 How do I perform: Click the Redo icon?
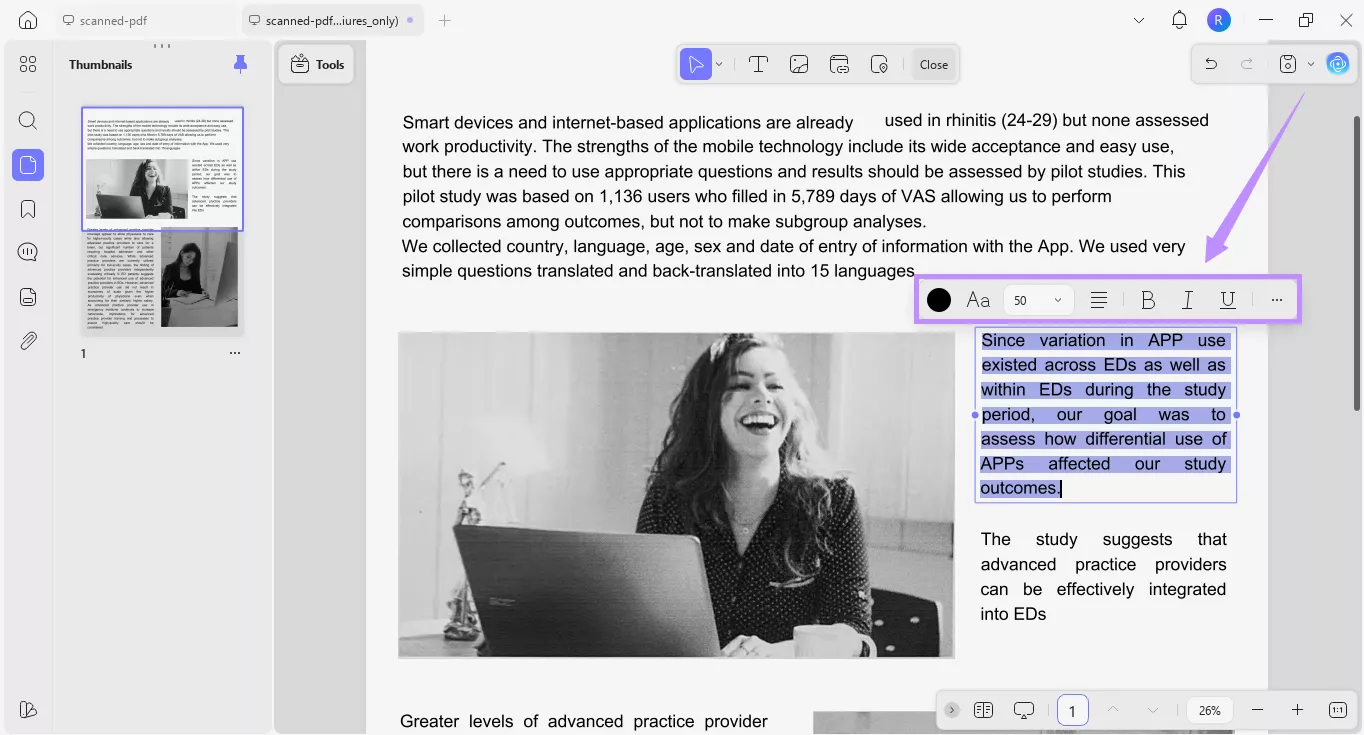coord(1246,63)
